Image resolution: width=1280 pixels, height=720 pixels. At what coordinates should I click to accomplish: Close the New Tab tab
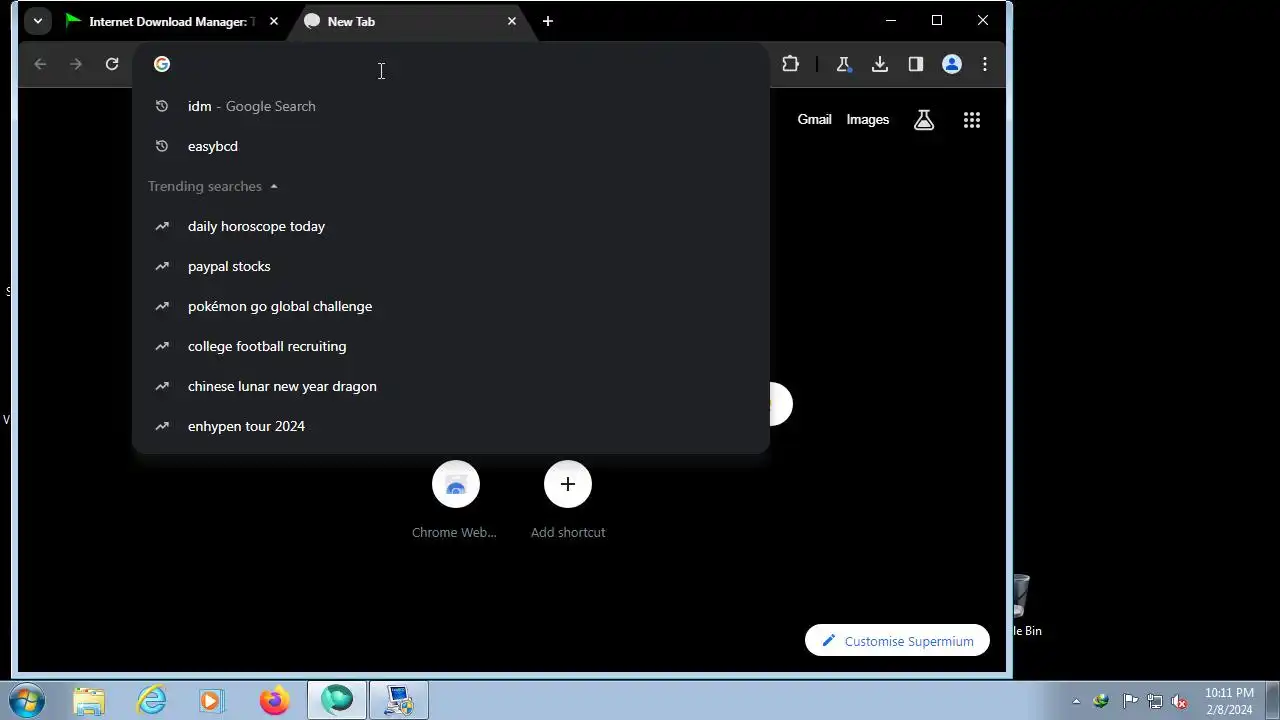(x=512, y=21)
